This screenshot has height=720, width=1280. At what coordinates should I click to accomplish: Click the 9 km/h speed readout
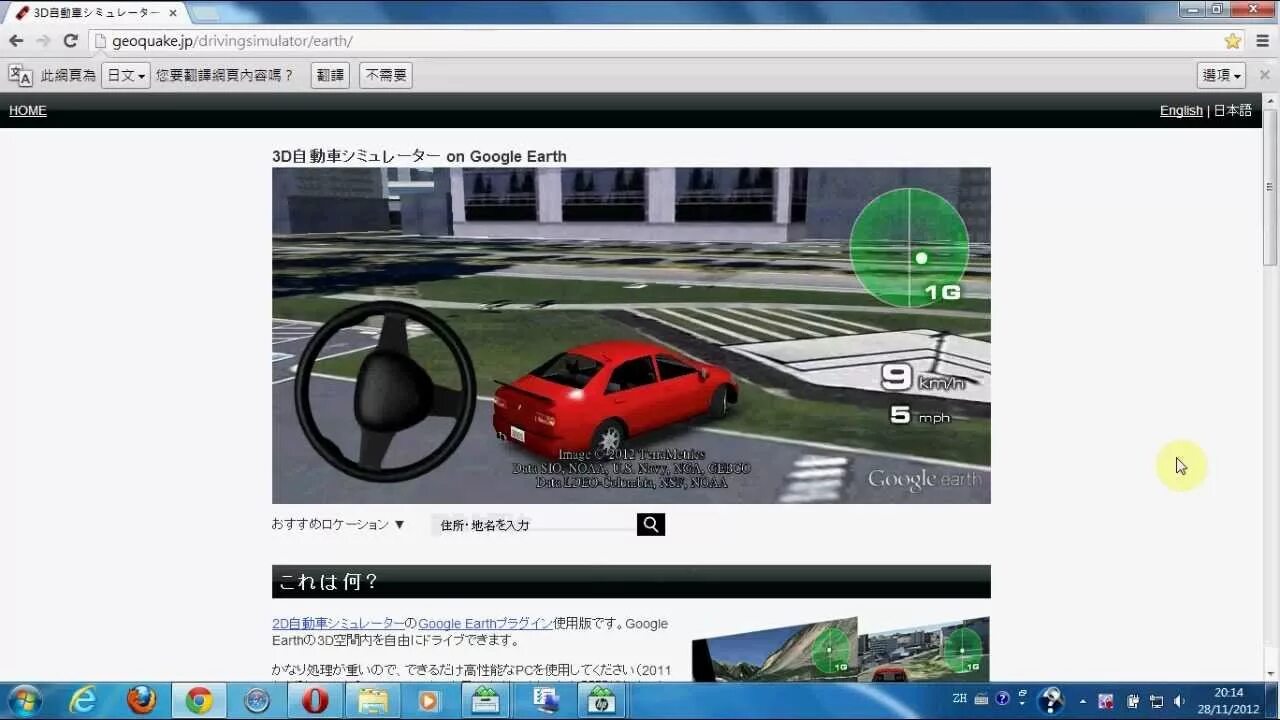click(x=923, y=378)
